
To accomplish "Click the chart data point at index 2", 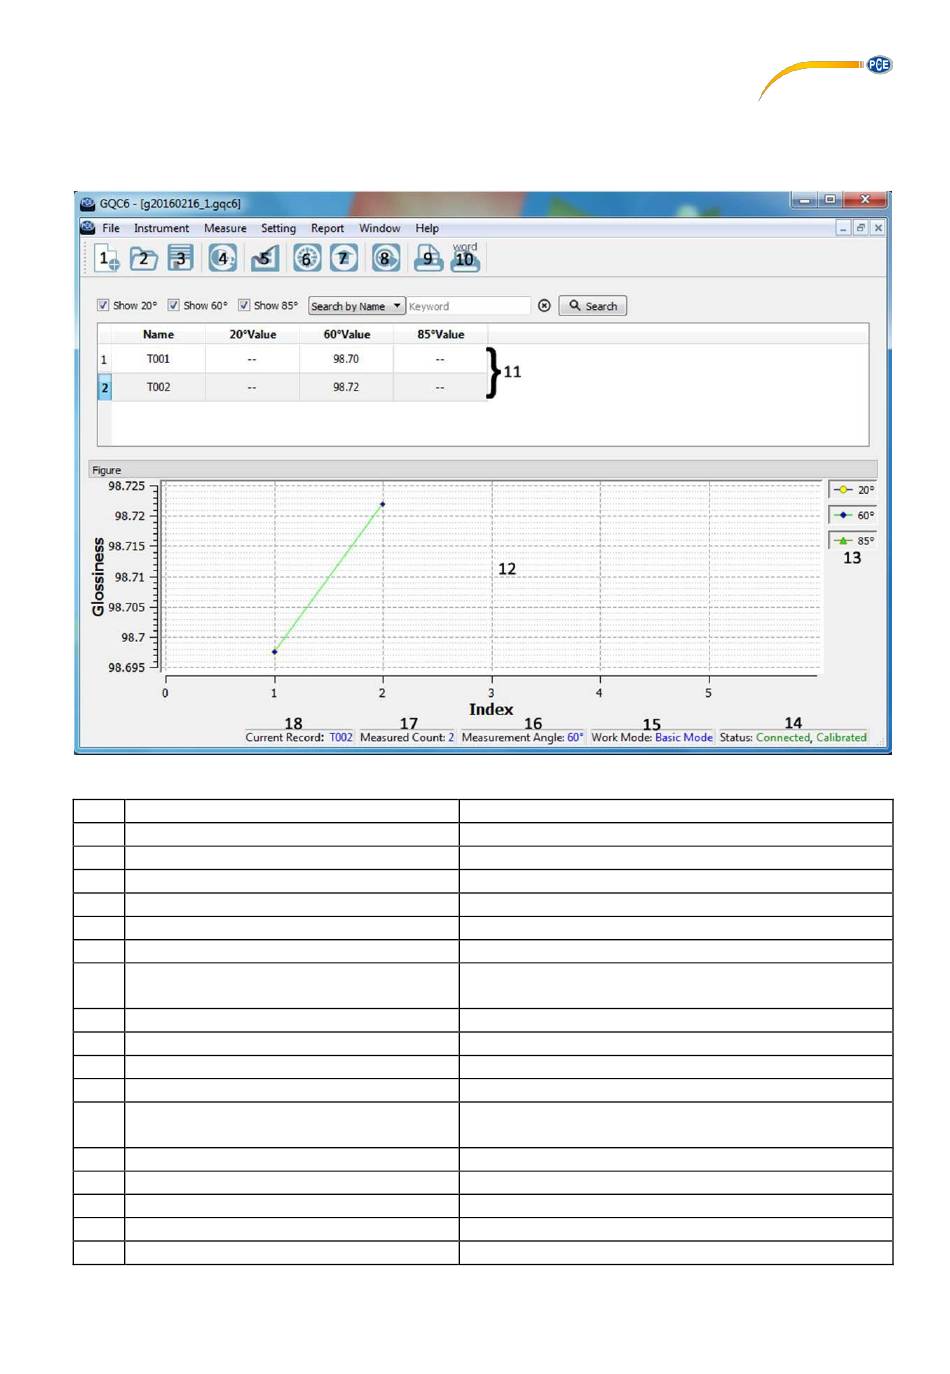I will [382, 504].
